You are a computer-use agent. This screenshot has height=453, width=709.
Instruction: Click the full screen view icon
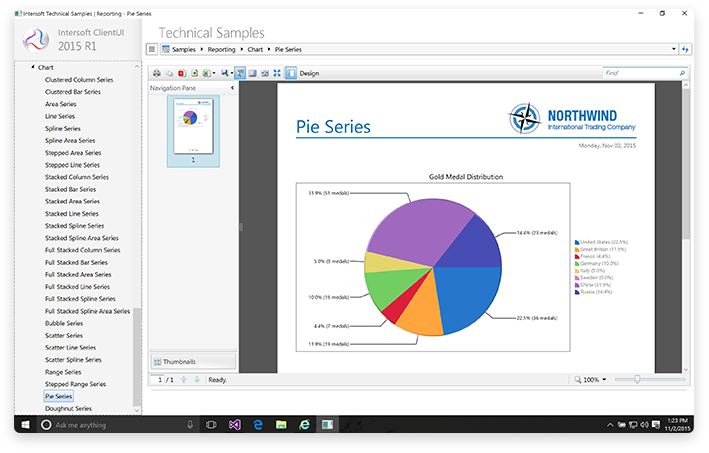pos(277,73)
